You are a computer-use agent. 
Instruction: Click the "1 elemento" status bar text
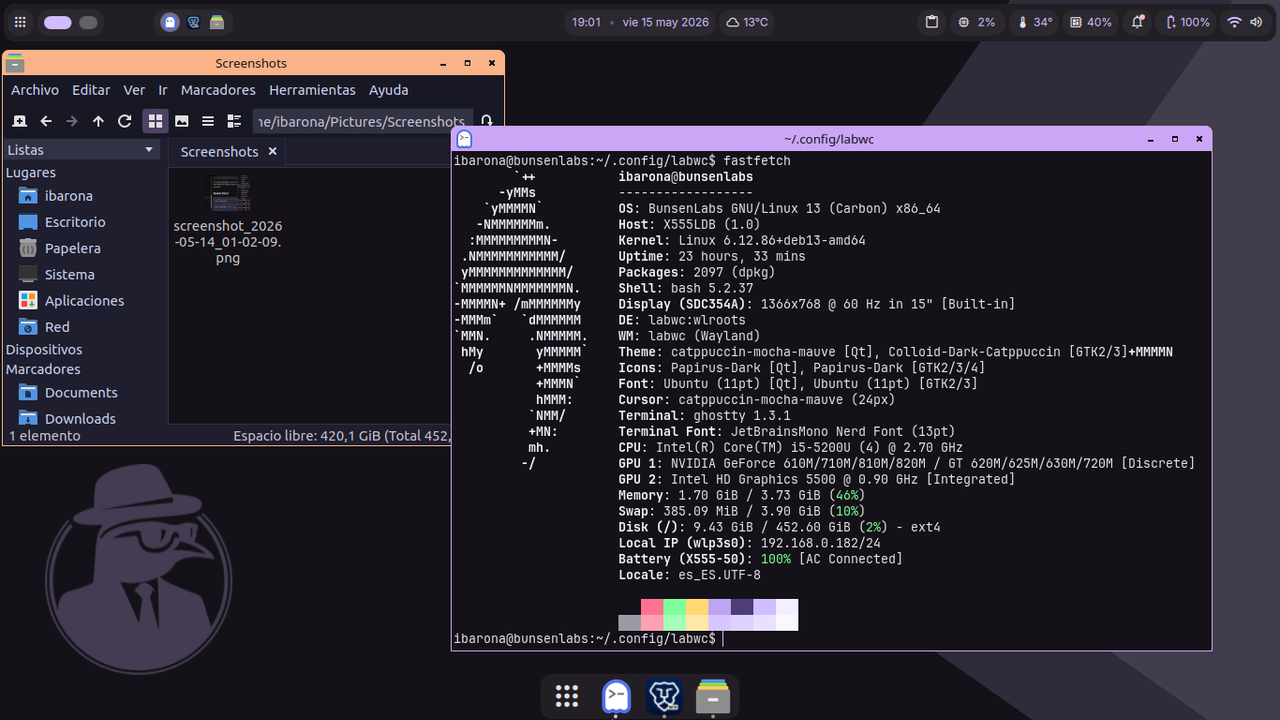45,436
